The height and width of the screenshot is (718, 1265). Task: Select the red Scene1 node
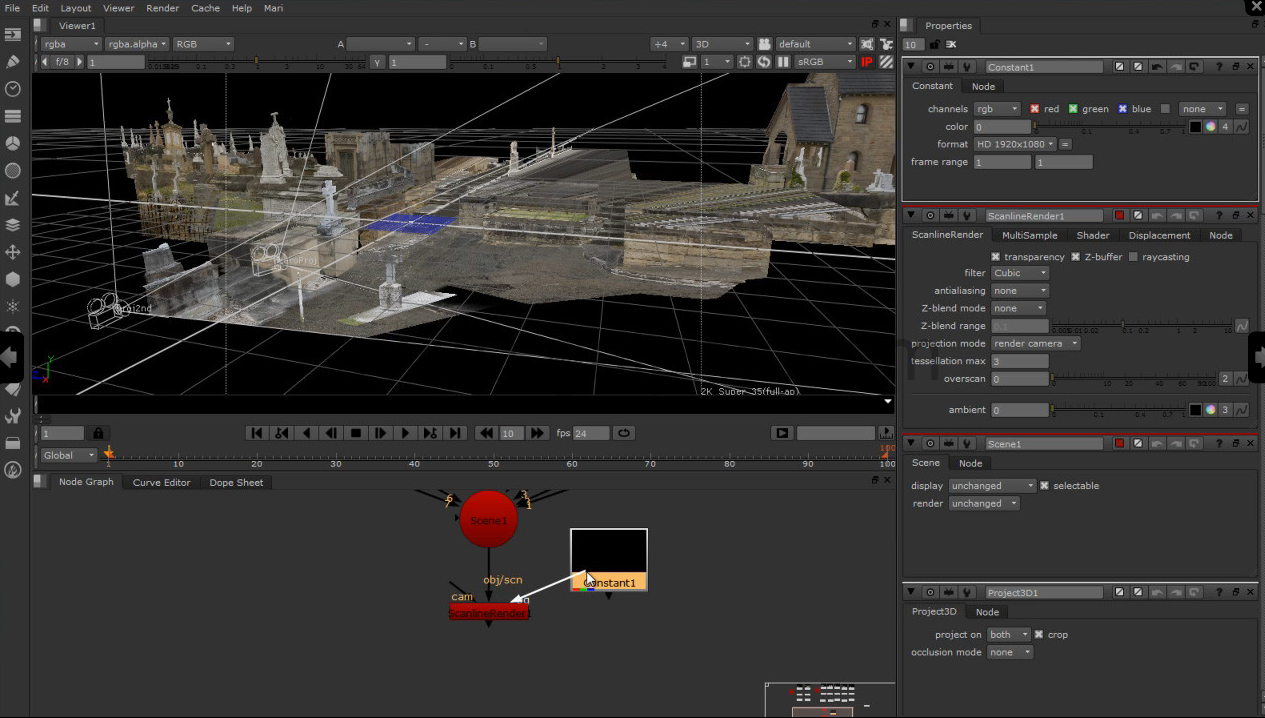pyautogui.click(x=488, y=520)
